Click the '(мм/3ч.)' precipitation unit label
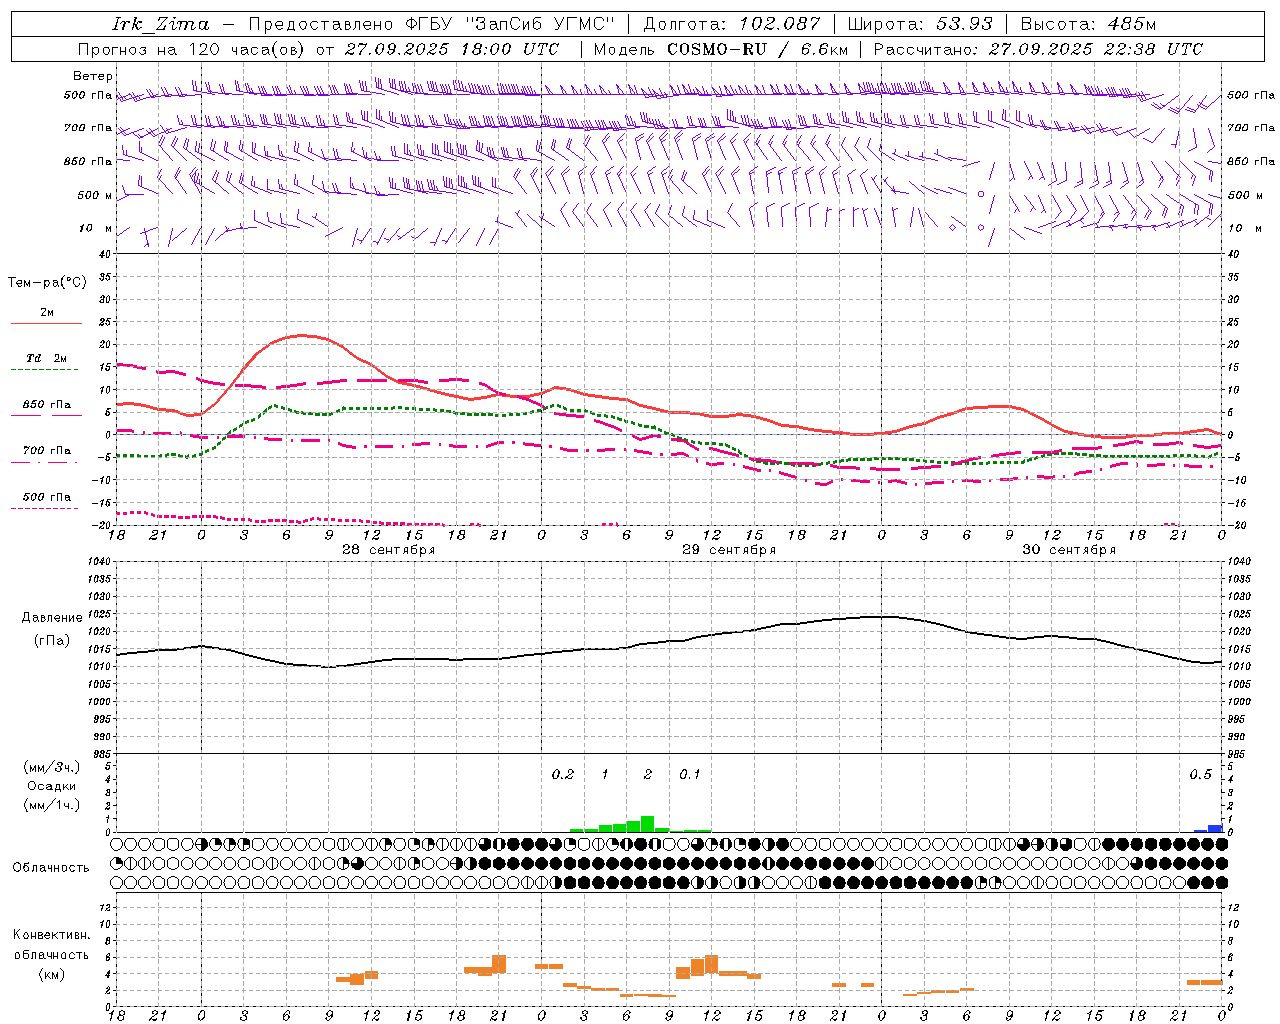 point(52,768)
